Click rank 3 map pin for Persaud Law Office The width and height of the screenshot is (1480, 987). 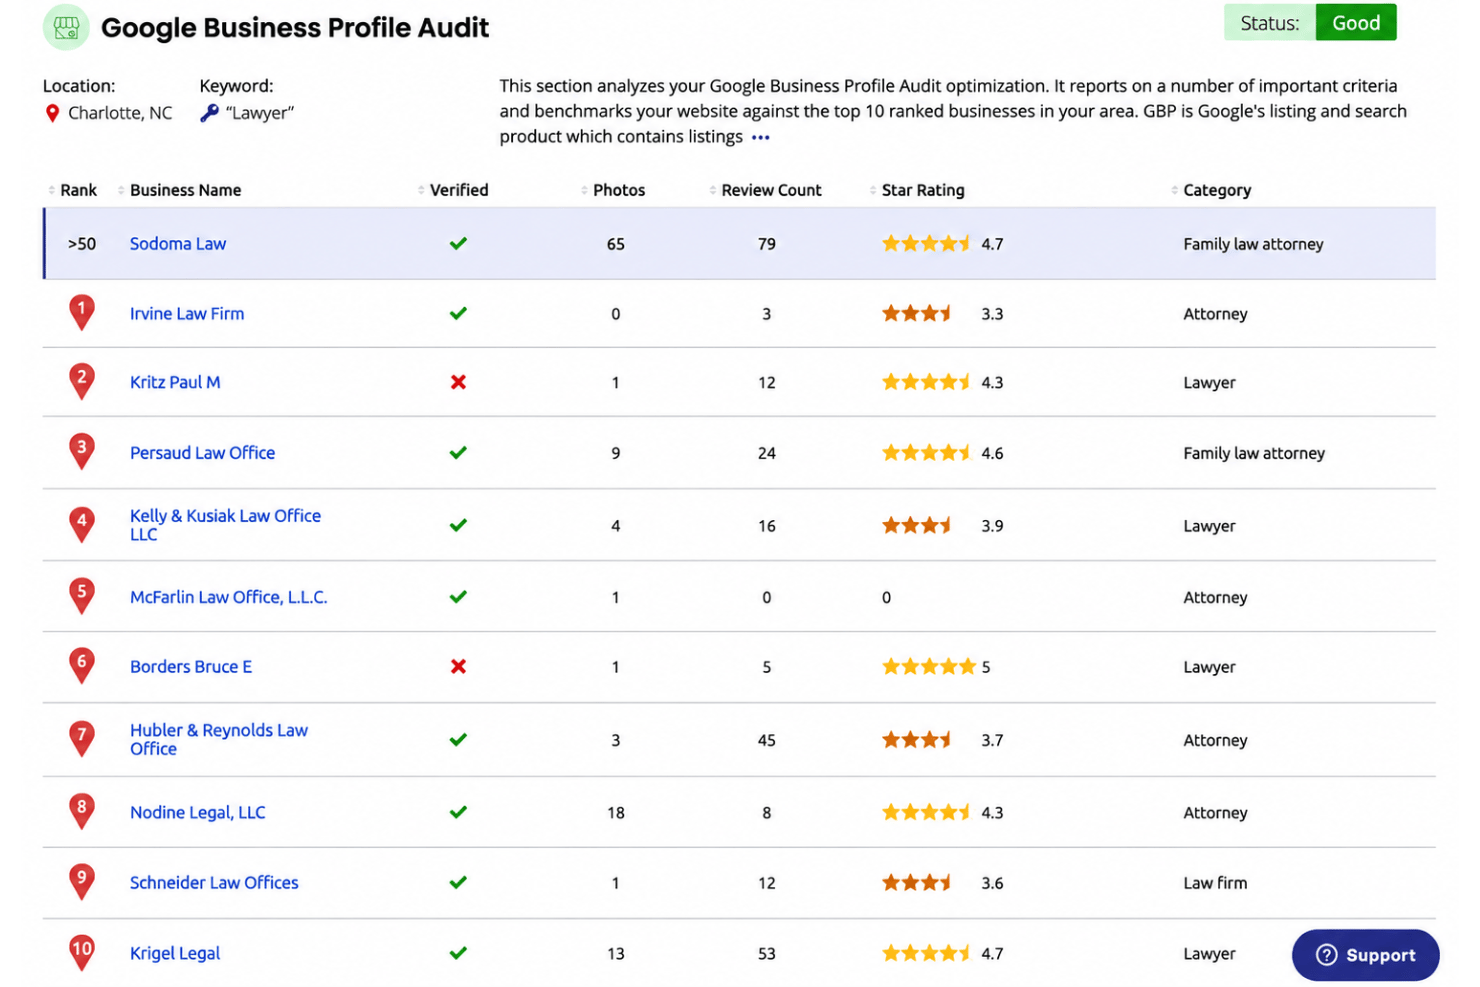(x=82, y=451)
